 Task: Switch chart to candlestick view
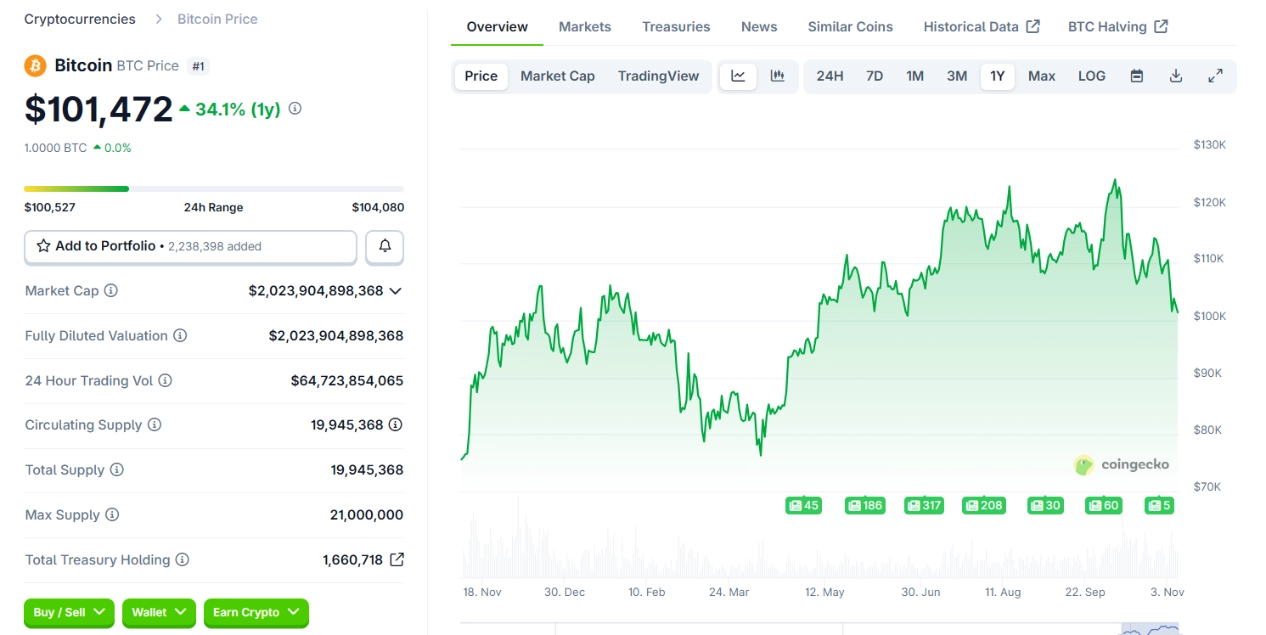pos(778,75)
